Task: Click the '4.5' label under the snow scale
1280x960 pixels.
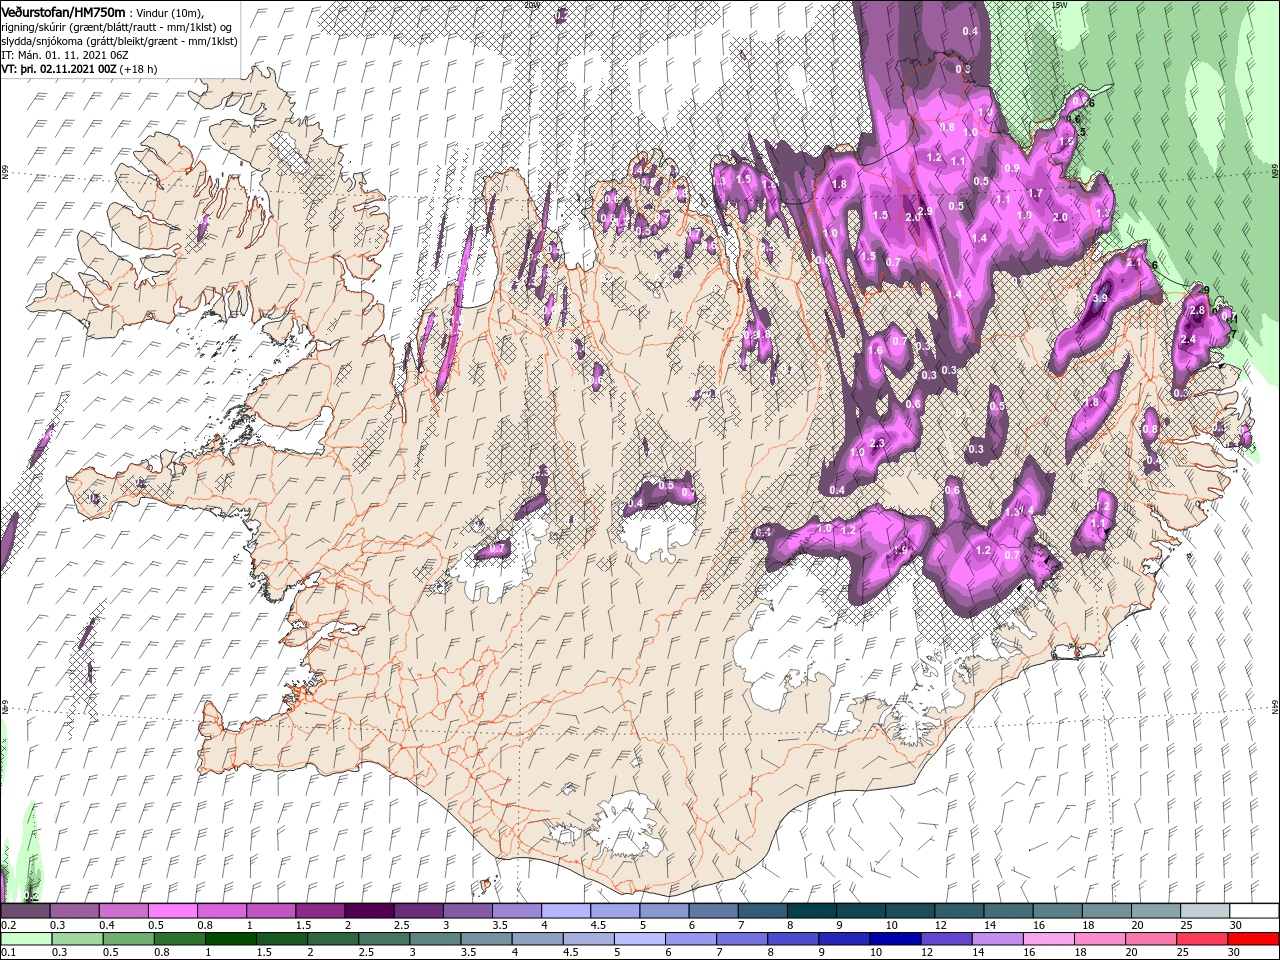Action: coord(598,925)
